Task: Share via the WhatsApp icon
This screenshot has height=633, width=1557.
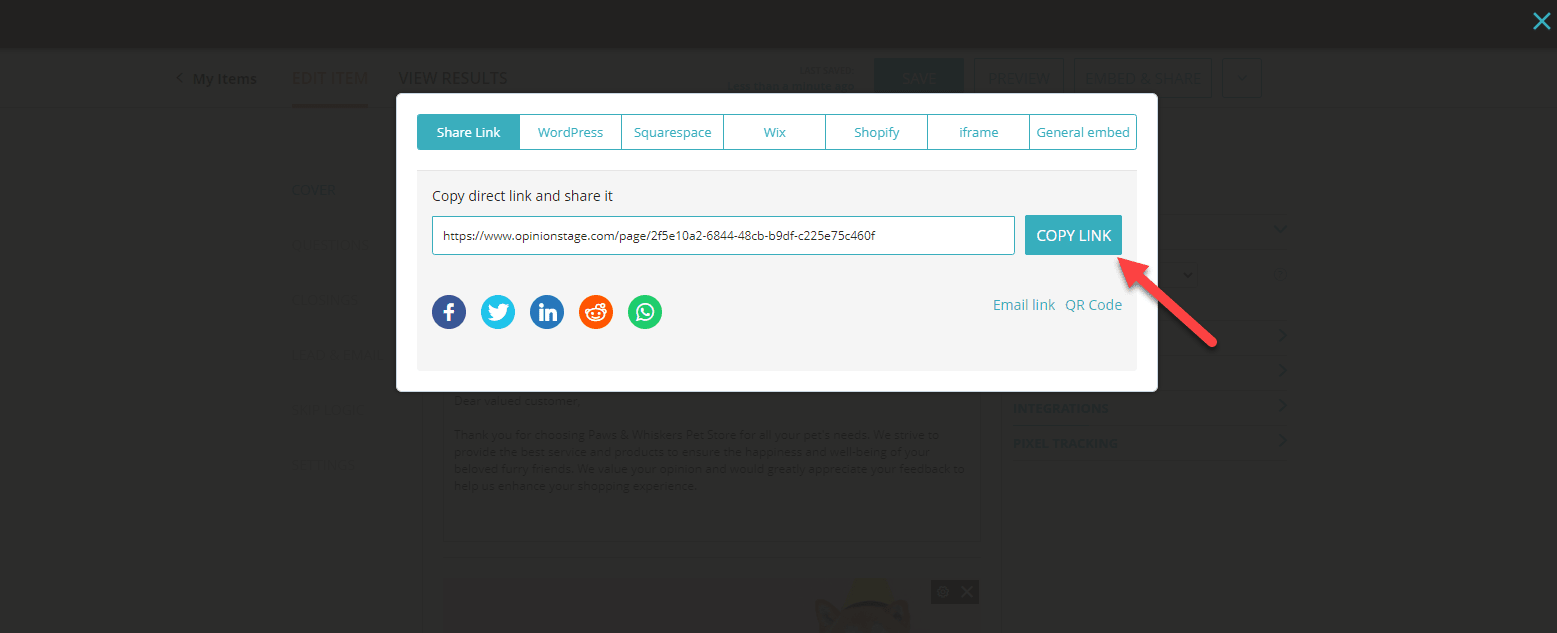Action: (x=645, y=311)
